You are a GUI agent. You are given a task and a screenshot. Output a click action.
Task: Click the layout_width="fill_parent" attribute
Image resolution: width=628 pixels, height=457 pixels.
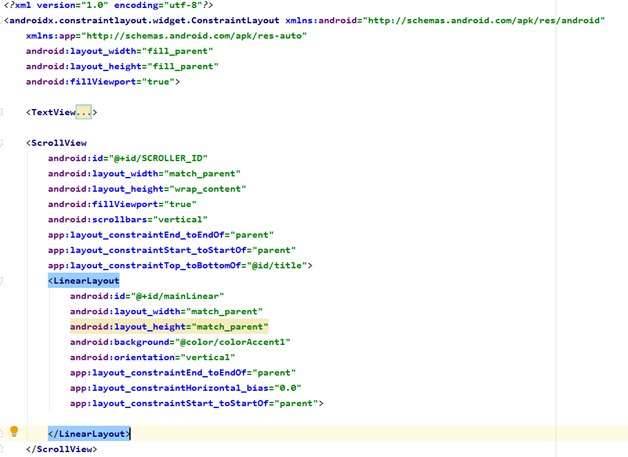[119, 51]
